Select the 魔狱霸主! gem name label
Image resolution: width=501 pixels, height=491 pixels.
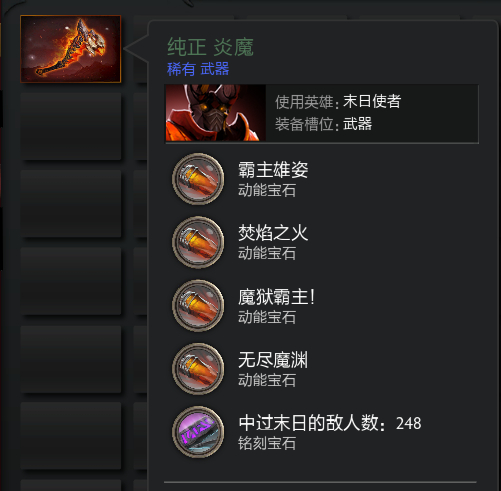point(276,296)
